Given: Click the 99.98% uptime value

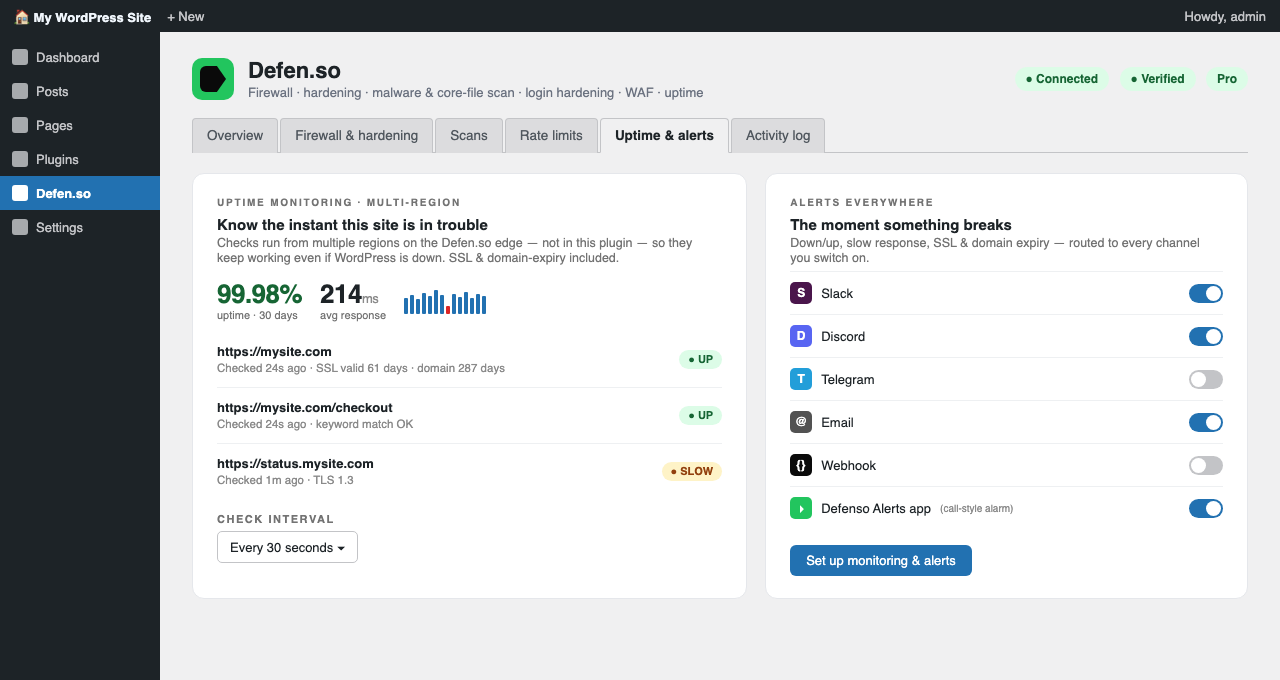Looking at the screenshot, I should click(x=259, y=294).
